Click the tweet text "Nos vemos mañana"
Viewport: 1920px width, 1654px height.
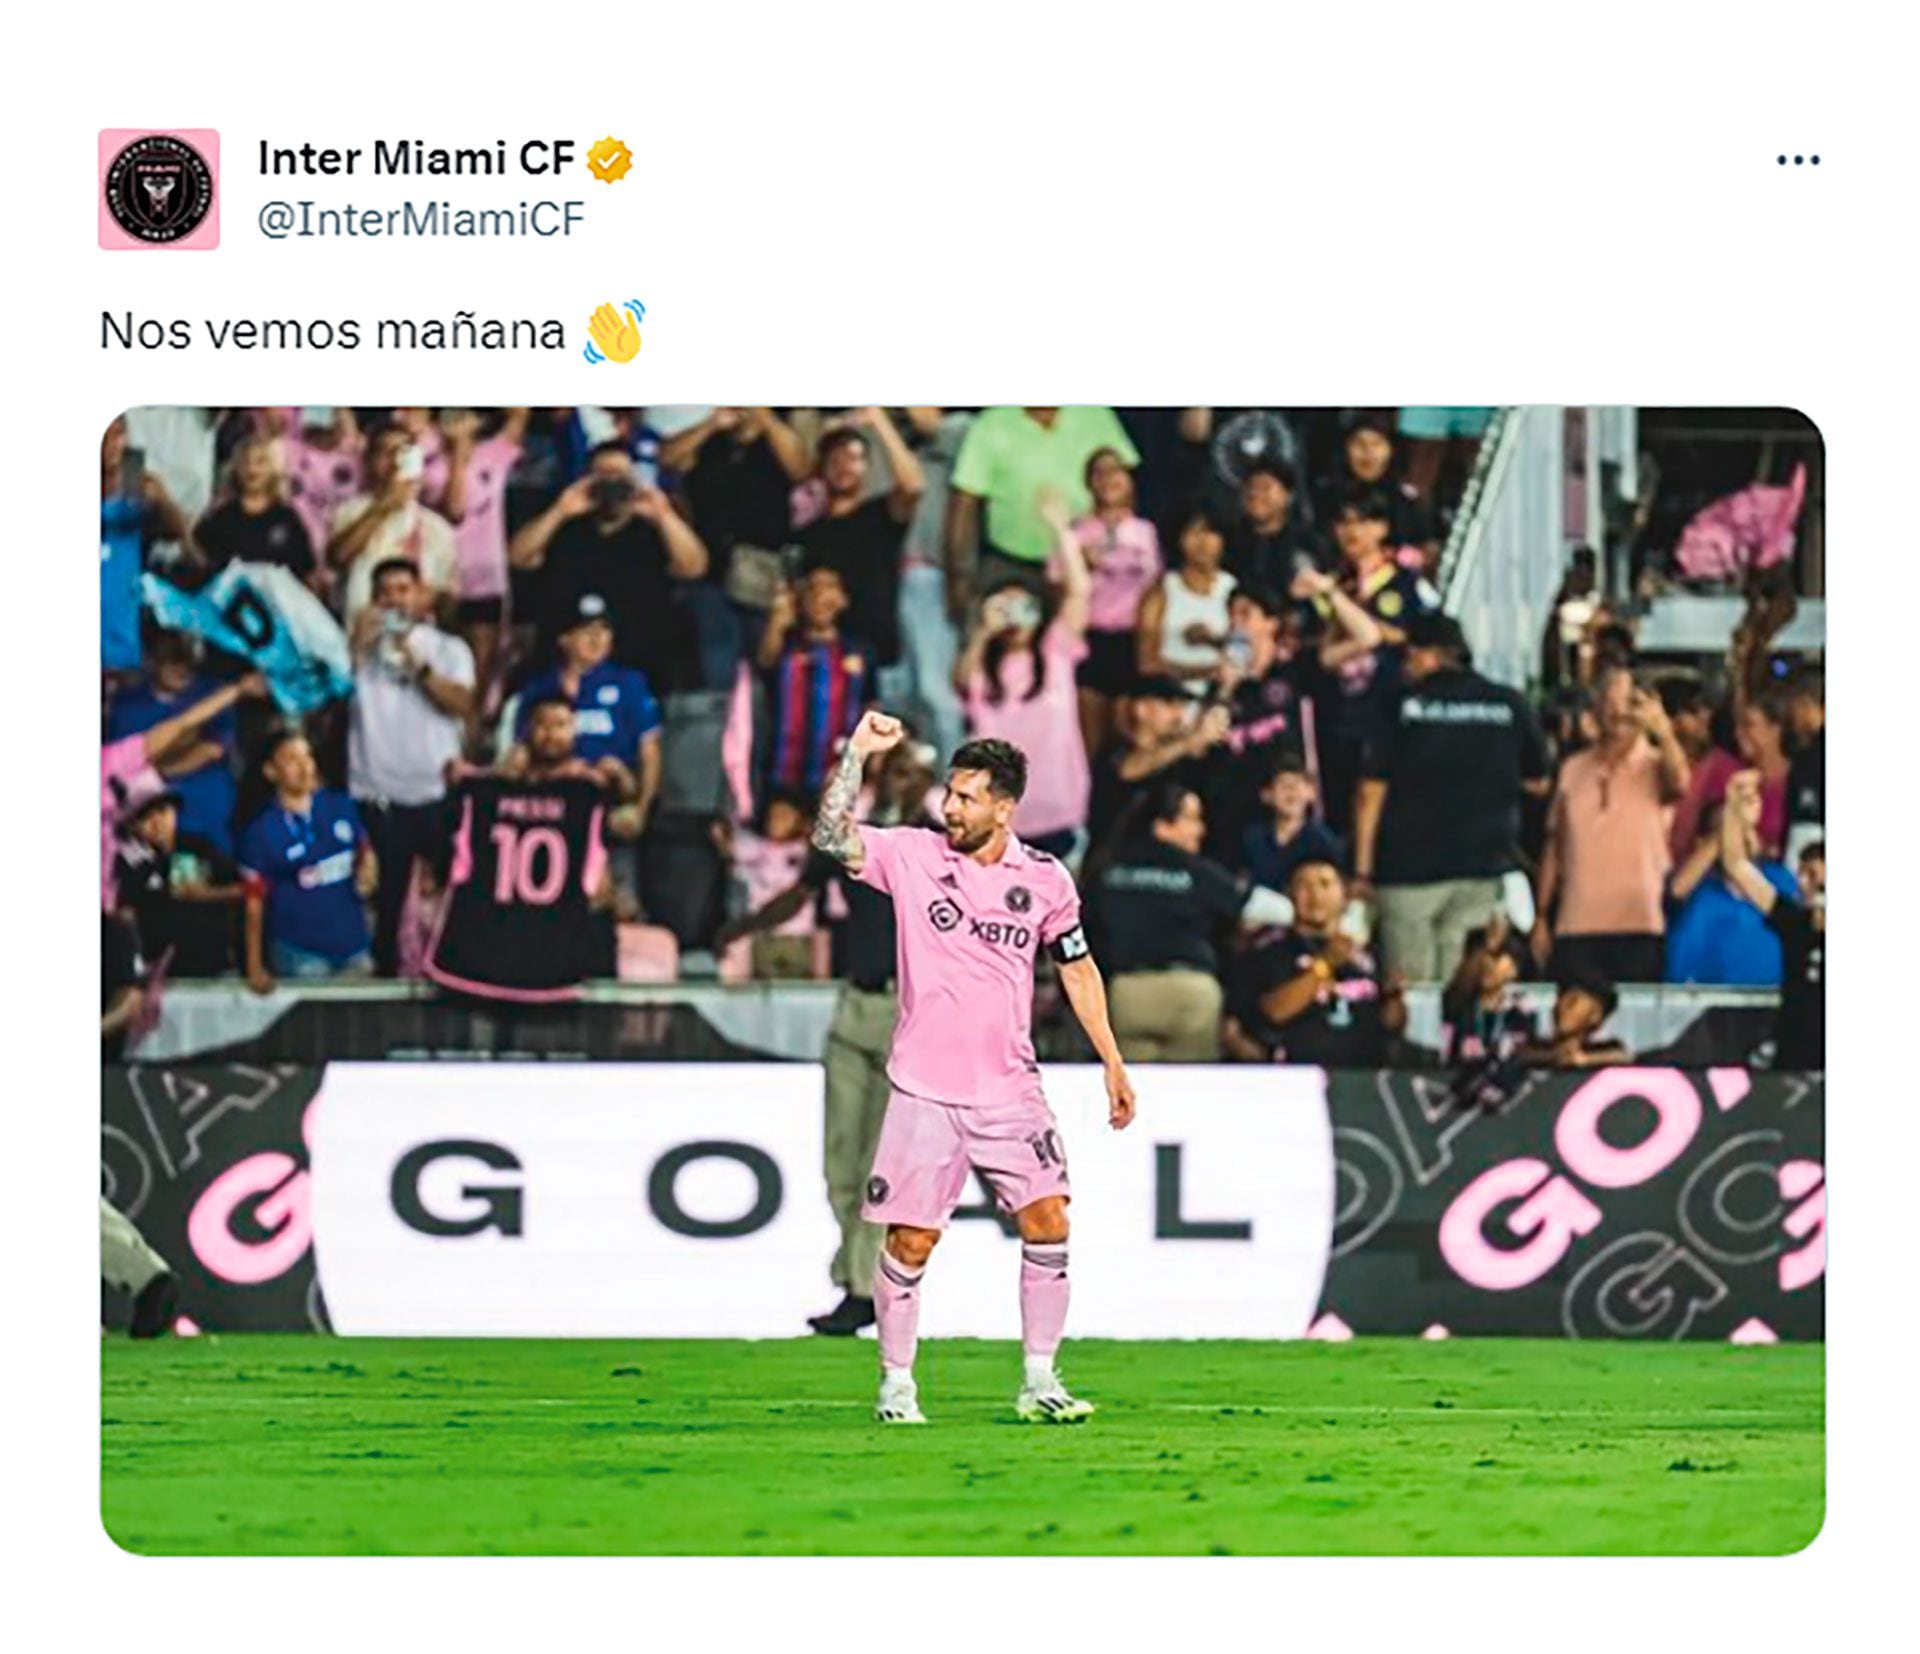(332, 331)
